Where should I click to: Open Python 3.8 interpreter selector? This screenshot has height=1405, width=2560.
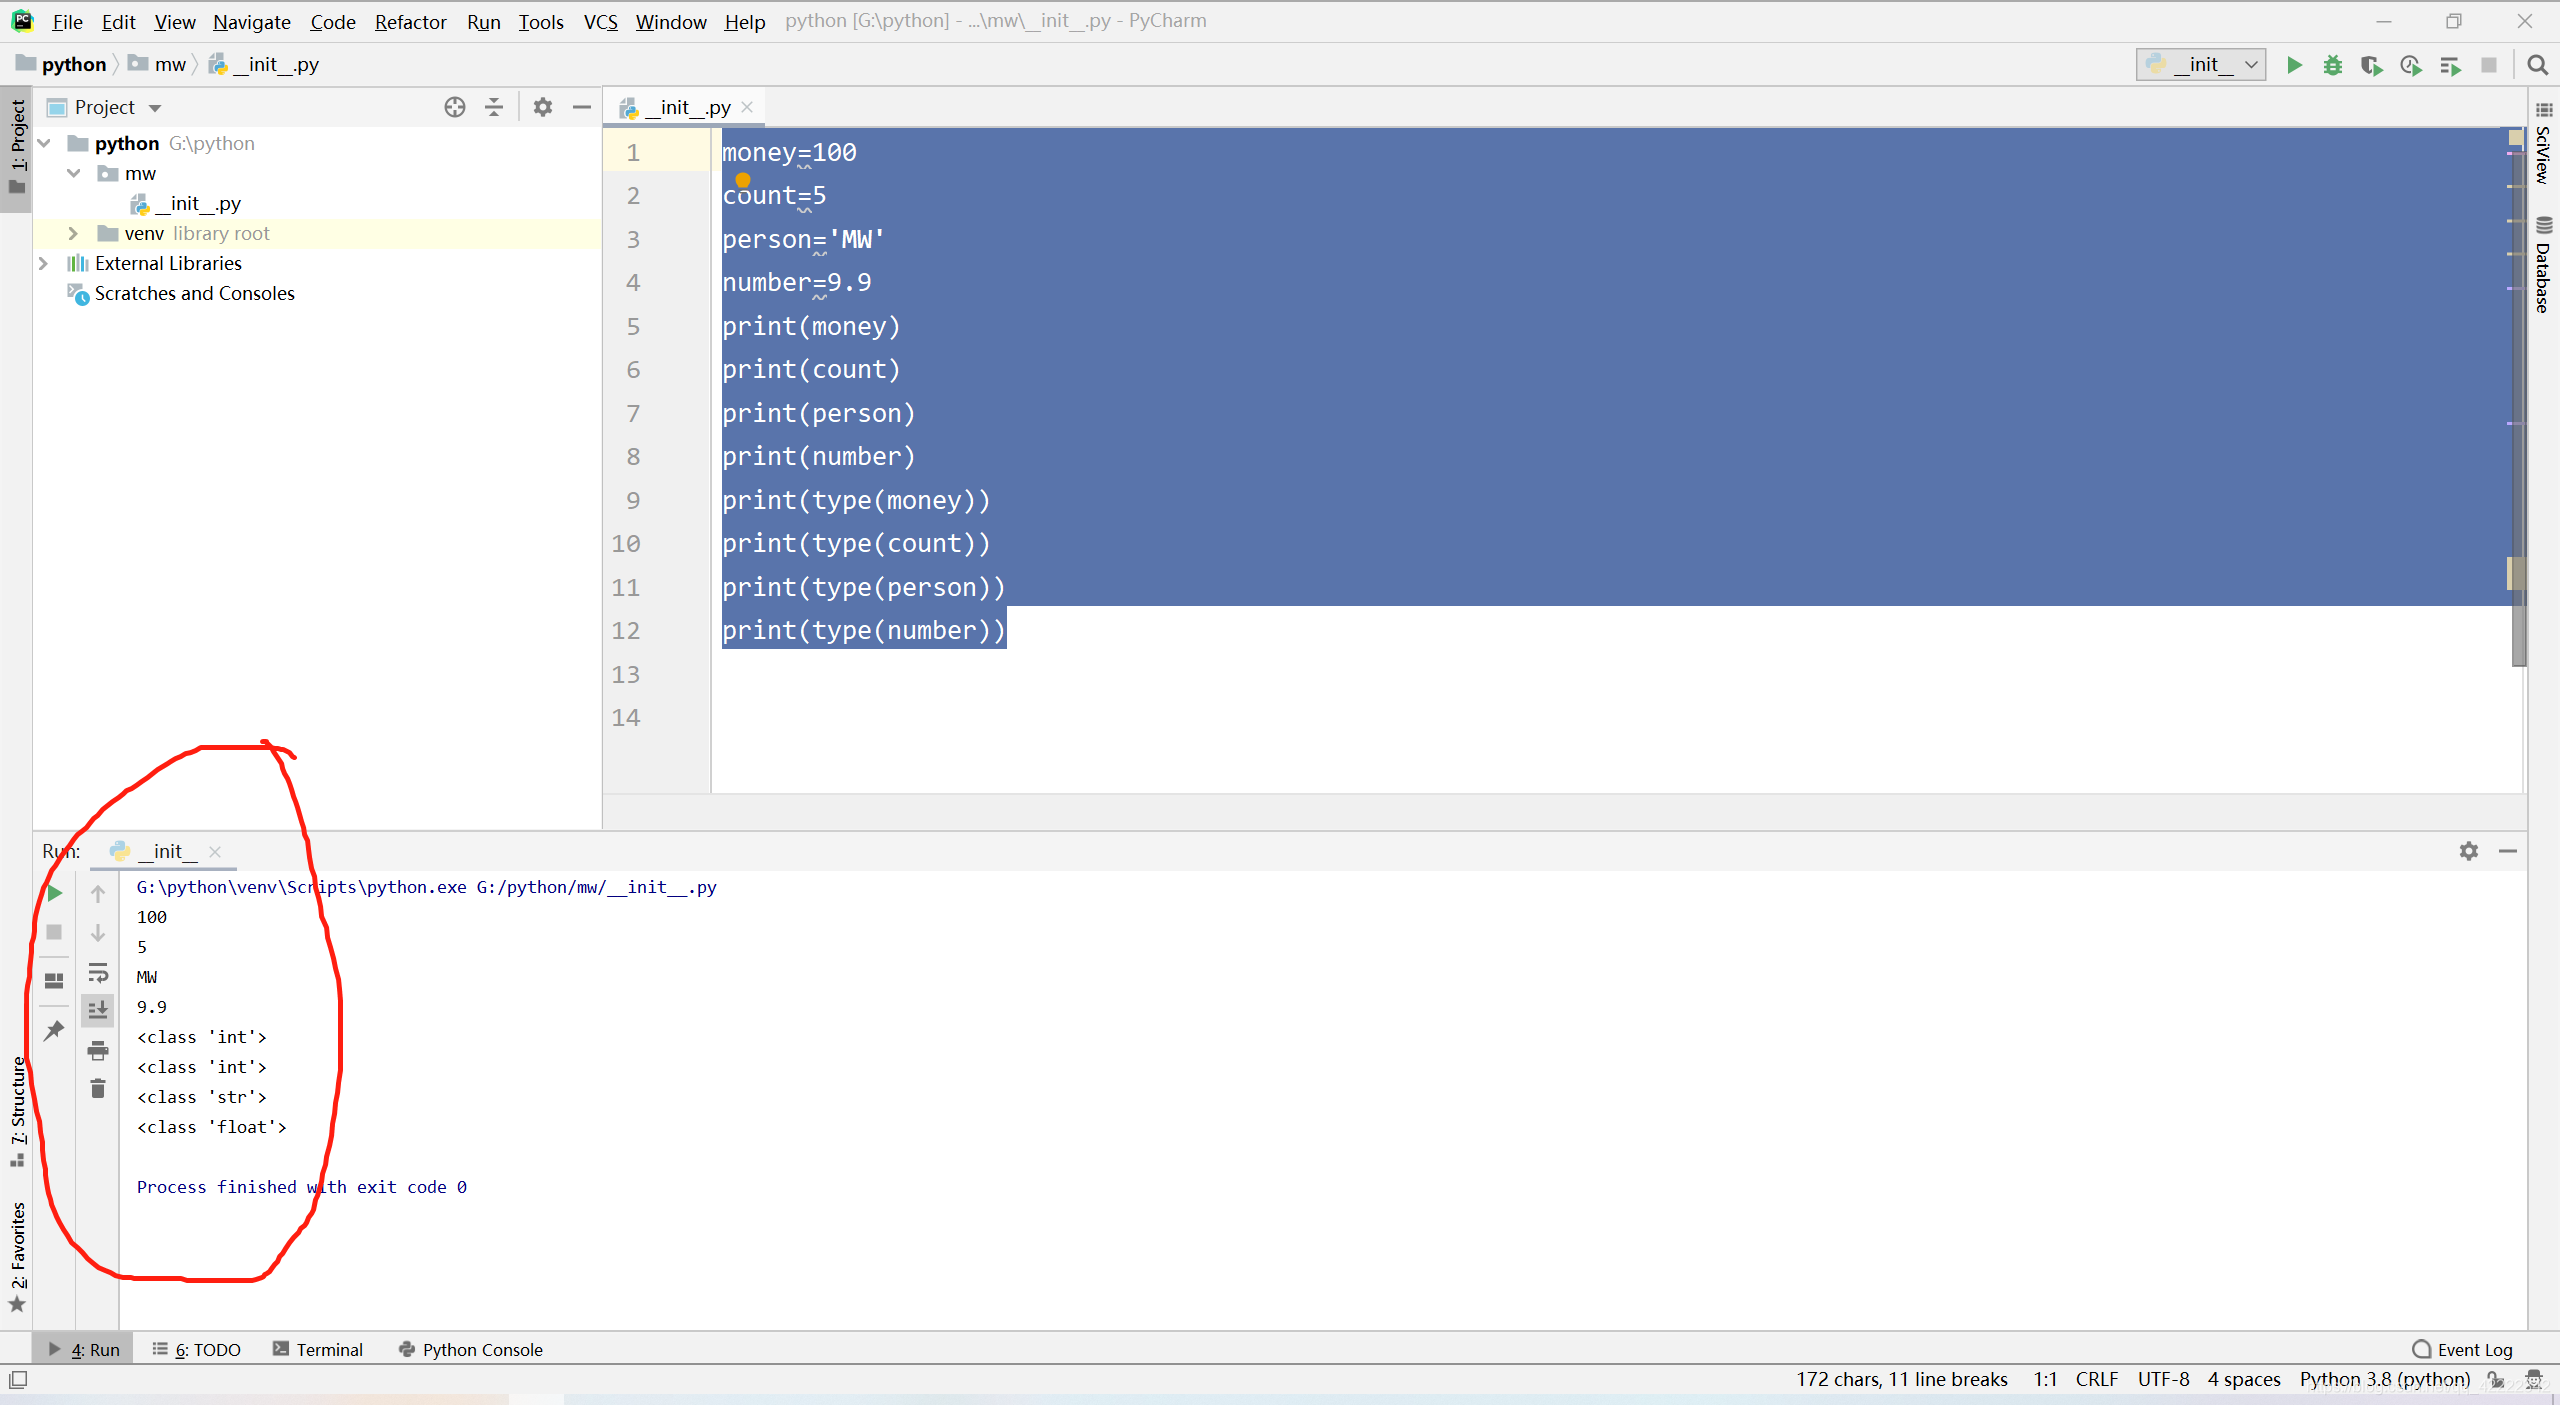pos(2384,1380)
